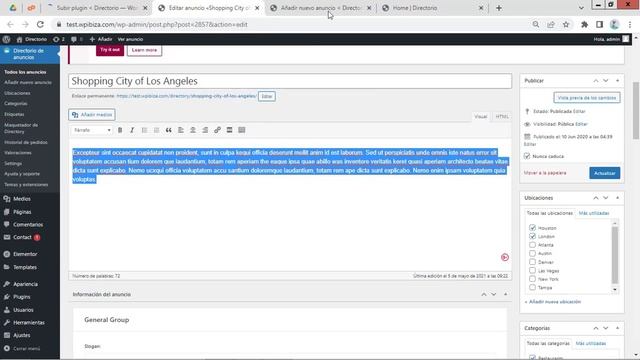Collapse the Información del anuncio panel
Viewport: 640px width, 360px height.
point(505,294)
